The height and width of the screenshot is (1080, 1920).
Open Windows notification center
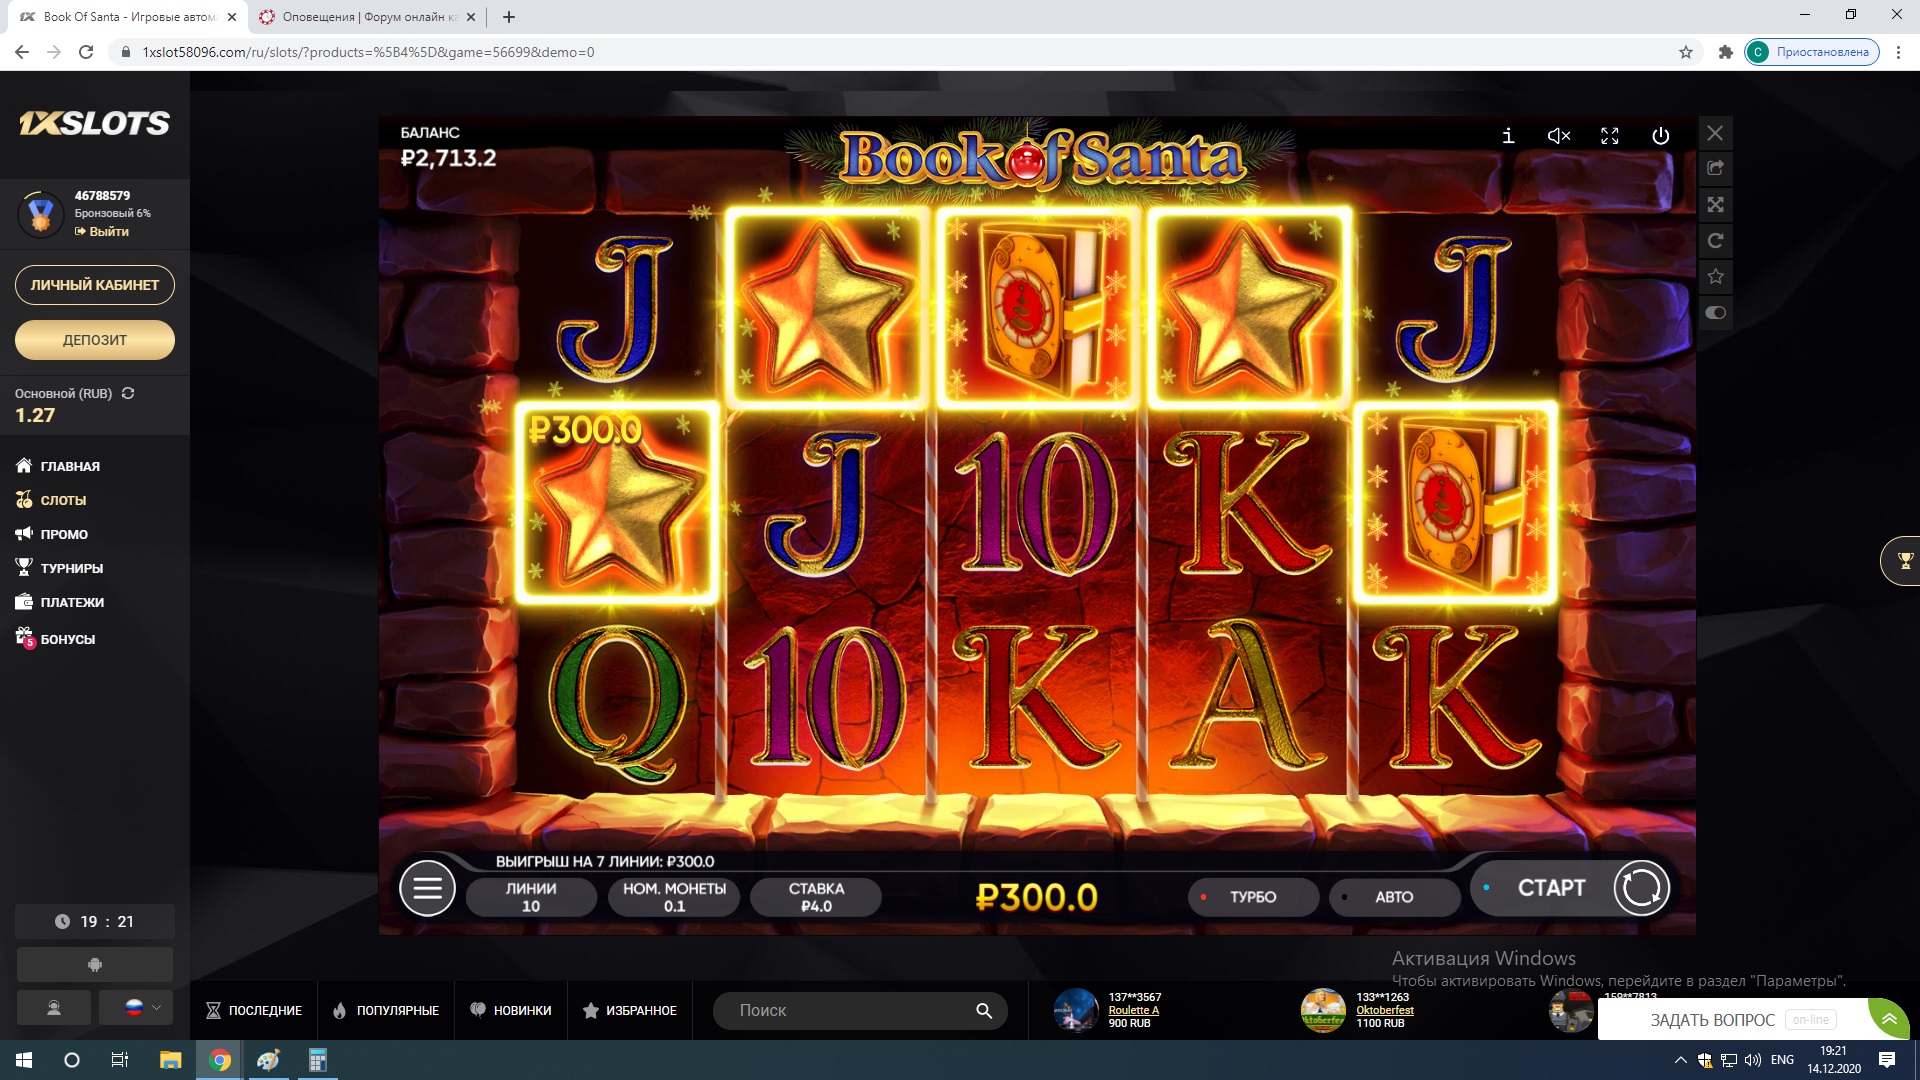(1887, 1060)
